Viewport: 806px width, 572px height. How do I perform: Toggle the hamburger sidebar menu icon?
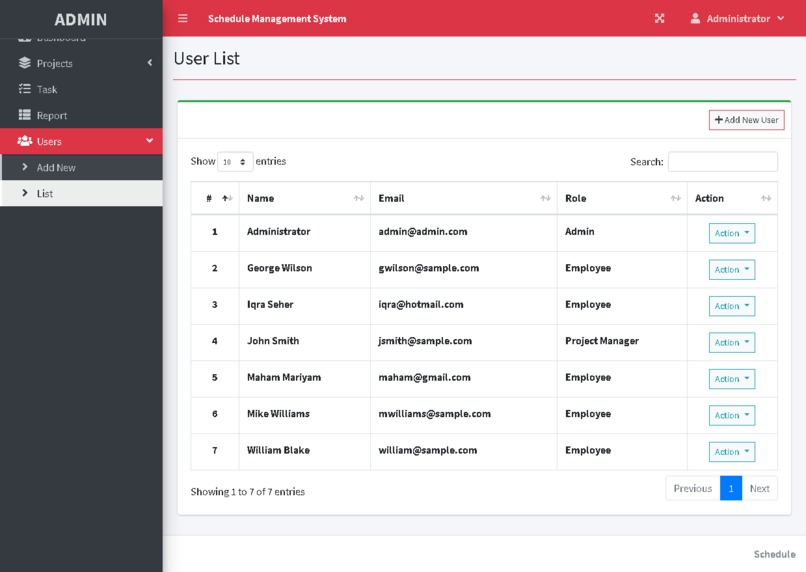(x=182, y=19)
